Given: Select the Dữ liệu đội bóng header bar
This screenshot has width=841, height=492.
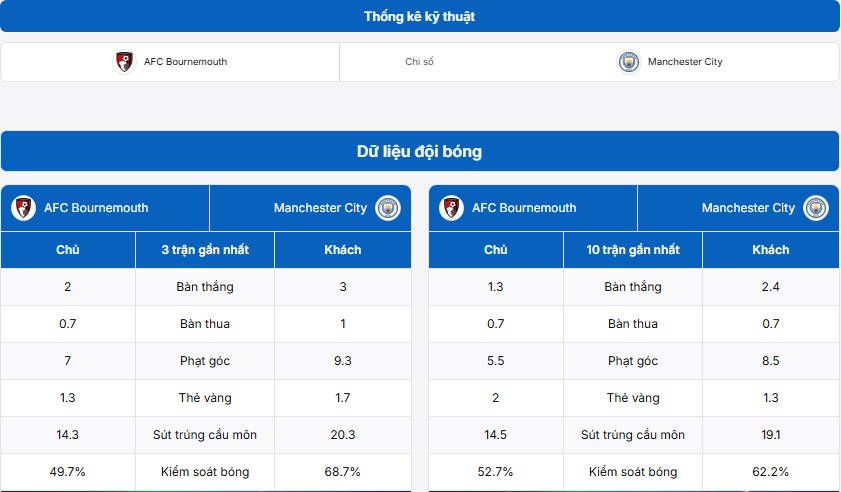Looking at the screenshot, I should click(420, 151).
